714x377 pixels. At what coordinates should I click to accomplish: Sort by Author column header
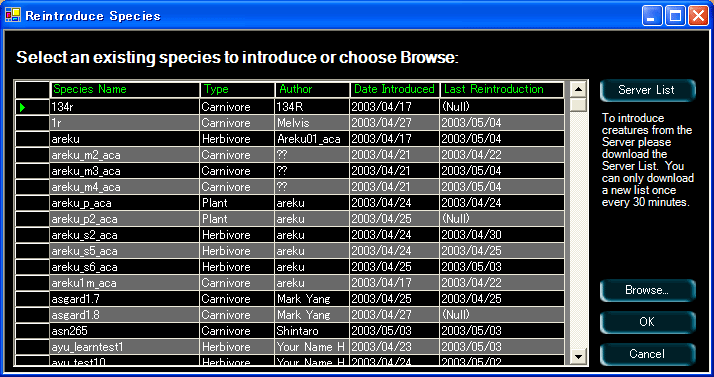(312, 90)
